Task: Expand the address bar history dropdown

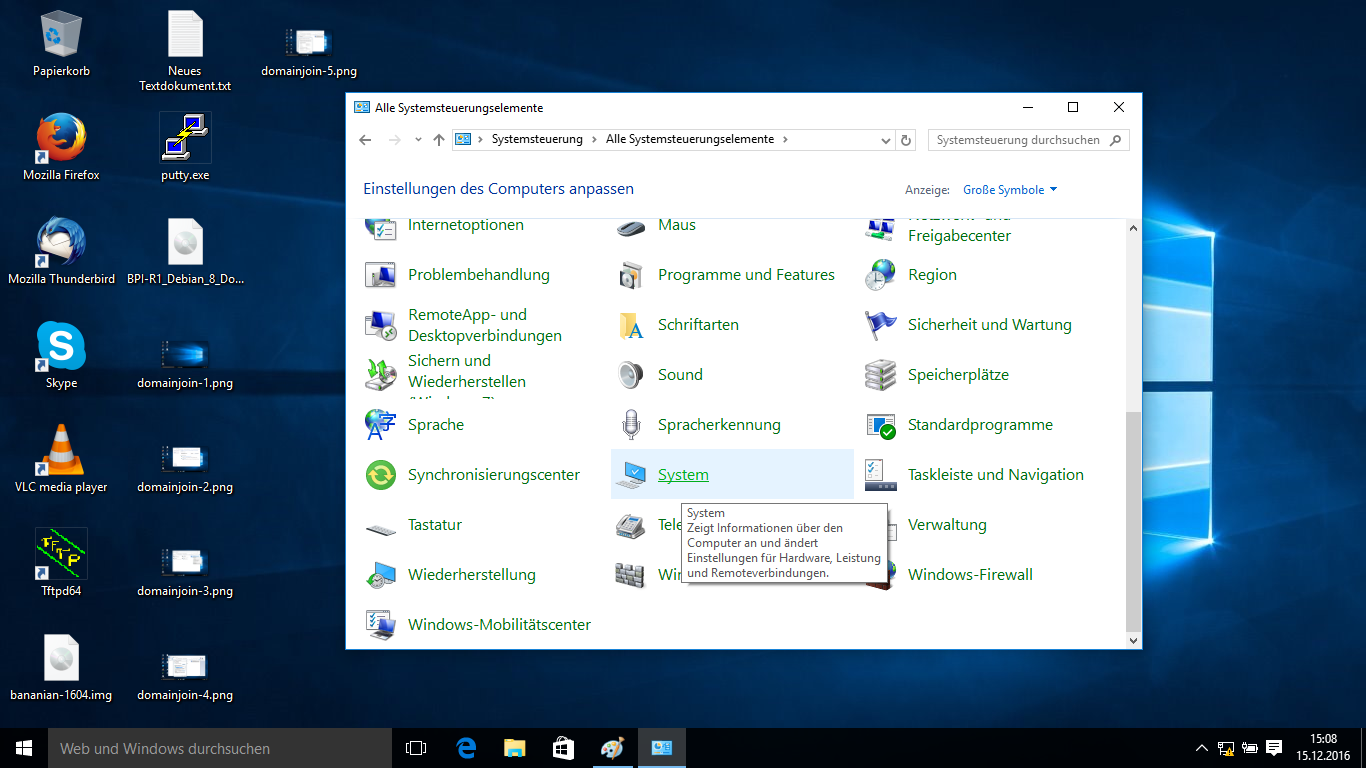Action: point(885,141)
